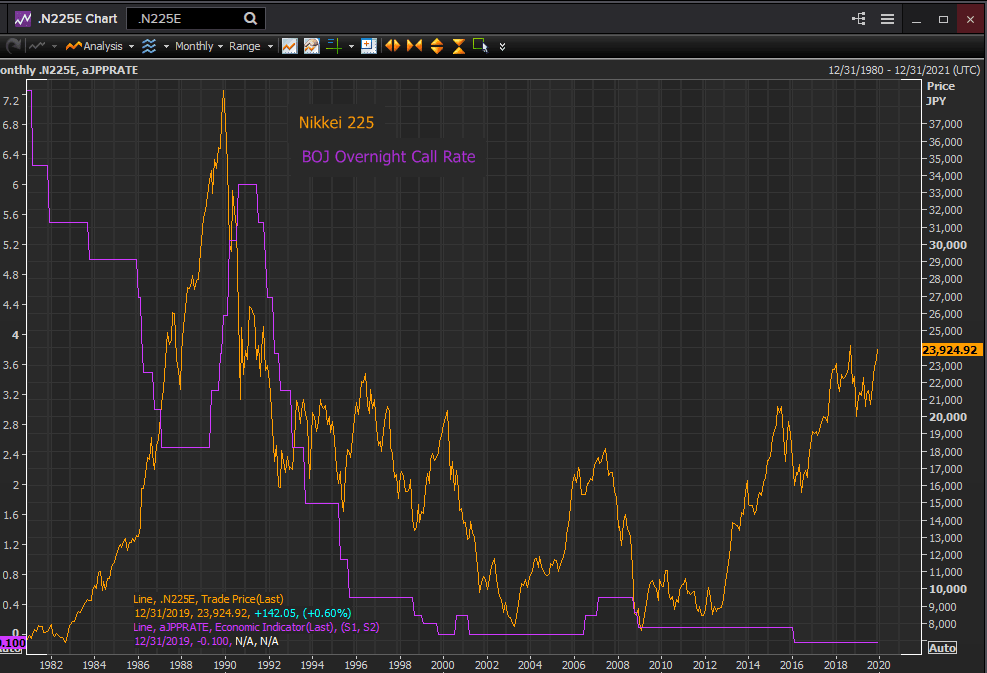The width and height of the screenshot is (987, 673).
Task: Click the expand vertical scale arrows icon
Action: click(x=437, y=46)
